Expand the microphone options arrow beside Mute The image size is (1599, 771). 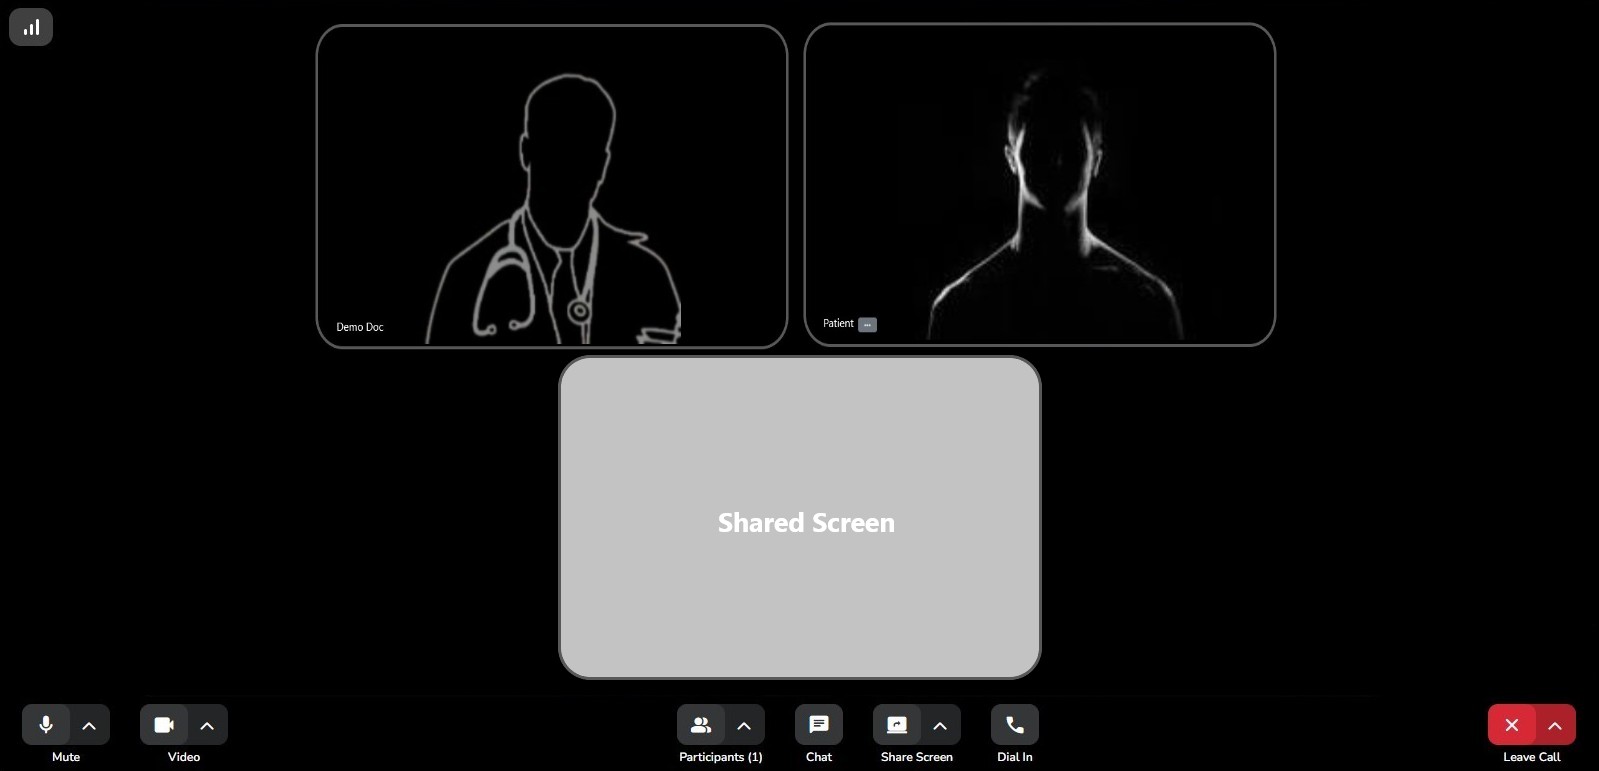pos(89,725)
